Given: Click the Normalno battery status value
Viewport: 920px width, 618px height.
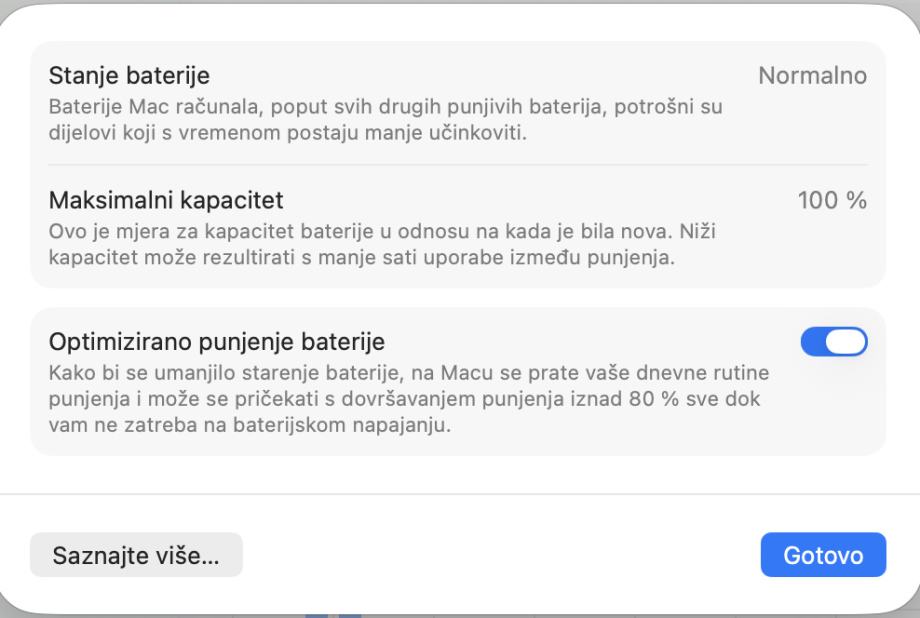Looking at the screenshot, I should pyautogui.click(x=812, y=76).
